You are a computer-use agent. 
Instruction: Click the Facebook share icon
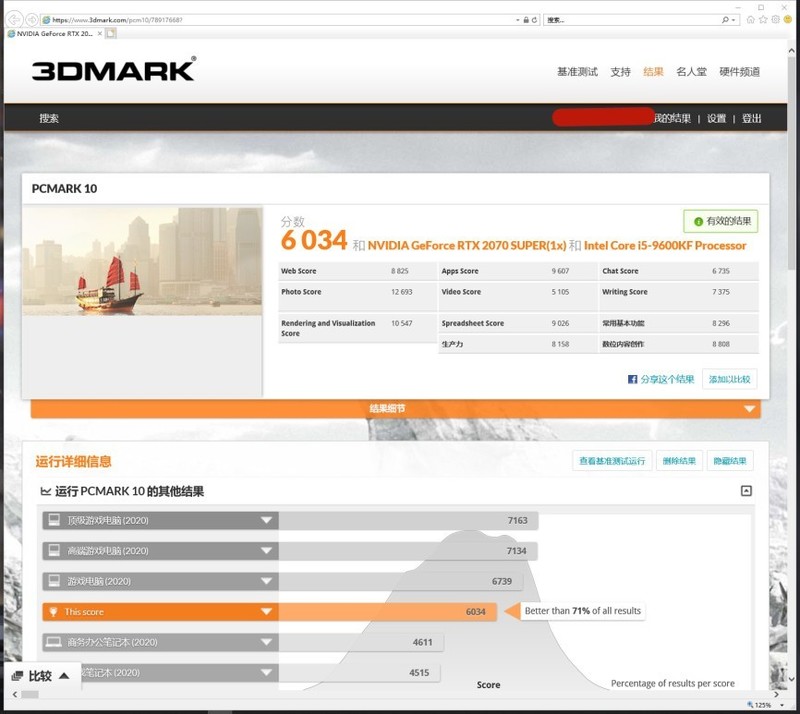(632, 379)
